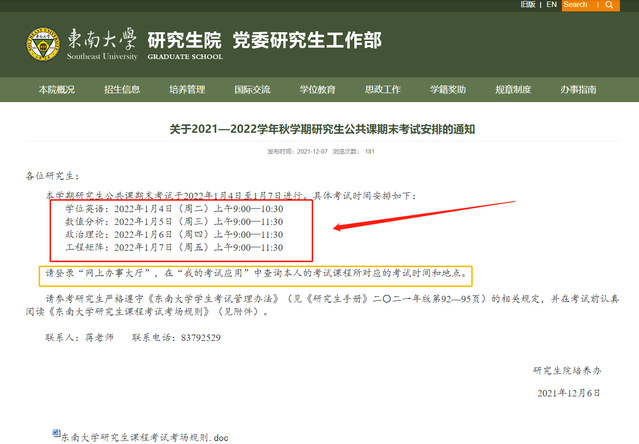Click the article title about 期末考试安排
Screen dimensions: 639x444
320,129
